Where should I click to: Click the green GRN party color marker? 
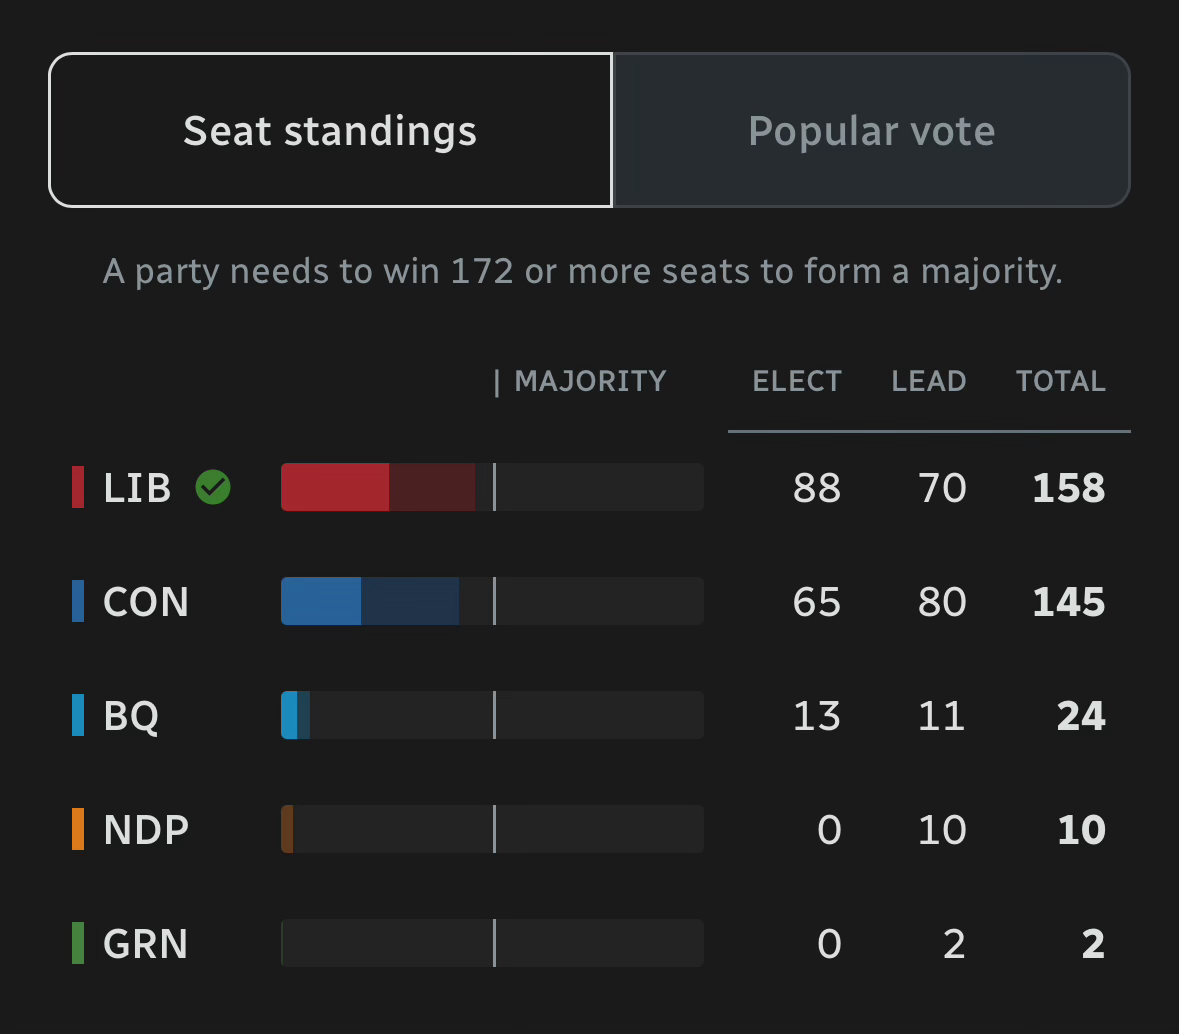(x=78, y=944)
